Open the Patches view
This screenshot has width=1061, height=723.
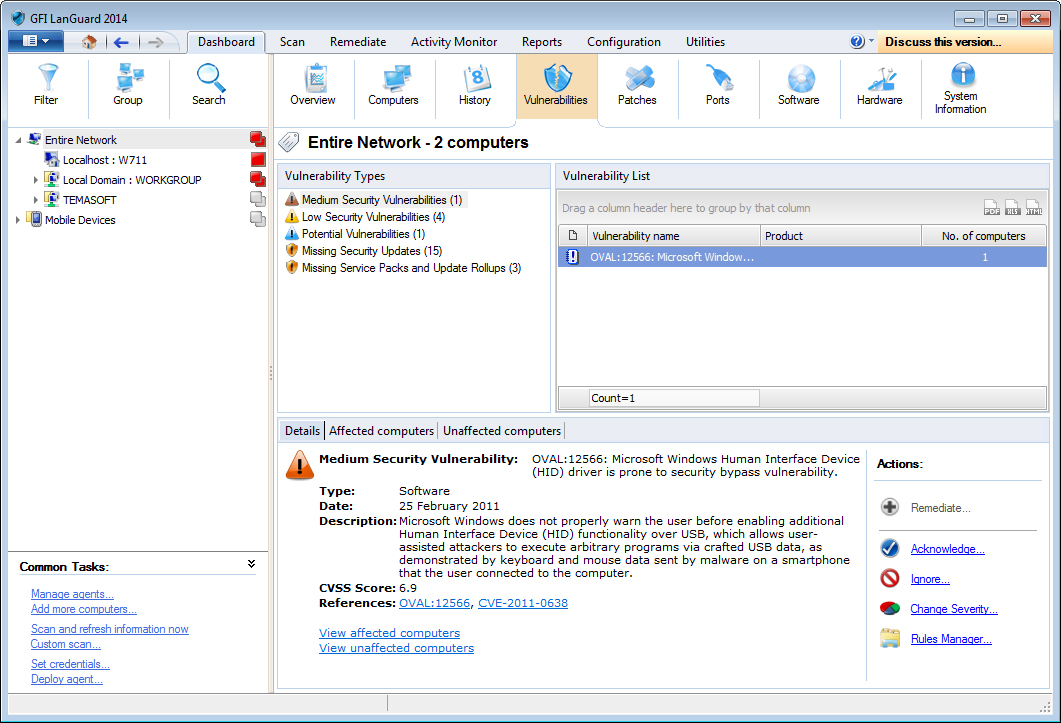click(637, 85)
